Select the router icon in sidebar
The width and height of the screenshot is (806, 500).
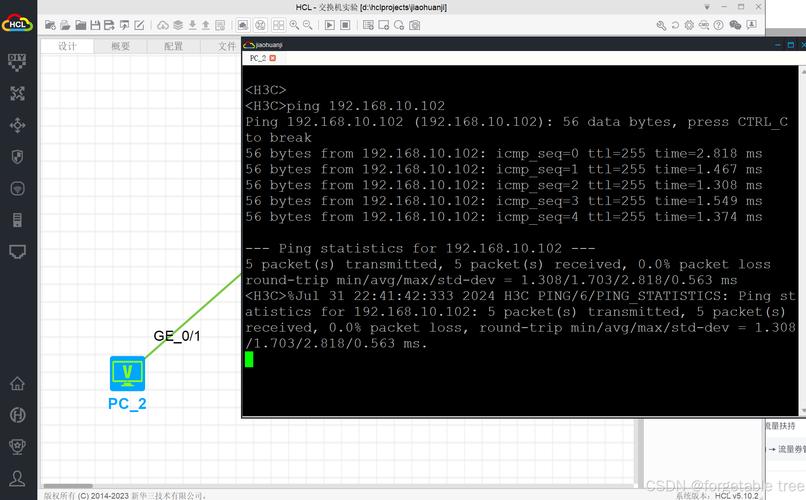tap(17, 94)
